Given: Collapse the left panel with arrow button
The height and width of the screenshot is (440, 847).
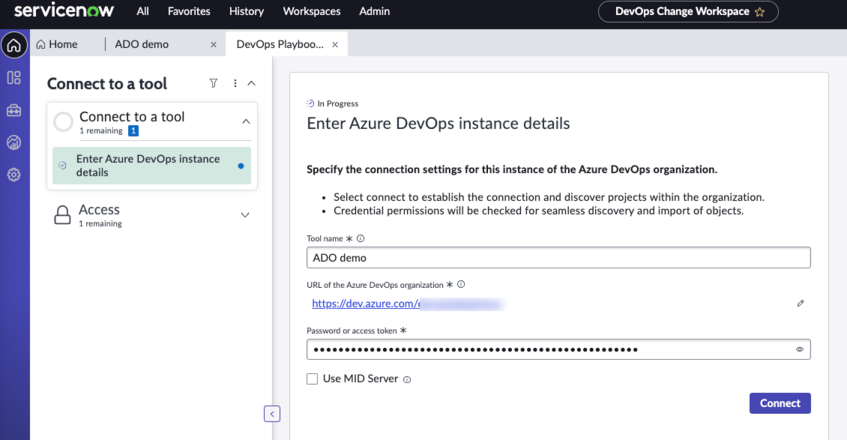Looking at the screenshot, I should pyautogui.click(x=272, y=414).
